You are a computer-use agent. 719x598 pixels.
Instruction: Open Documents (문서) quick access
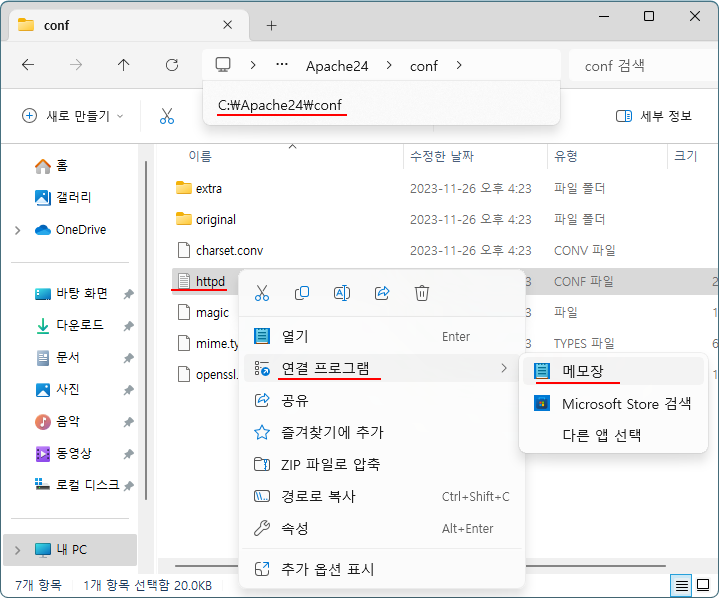(x=58, y=358)
